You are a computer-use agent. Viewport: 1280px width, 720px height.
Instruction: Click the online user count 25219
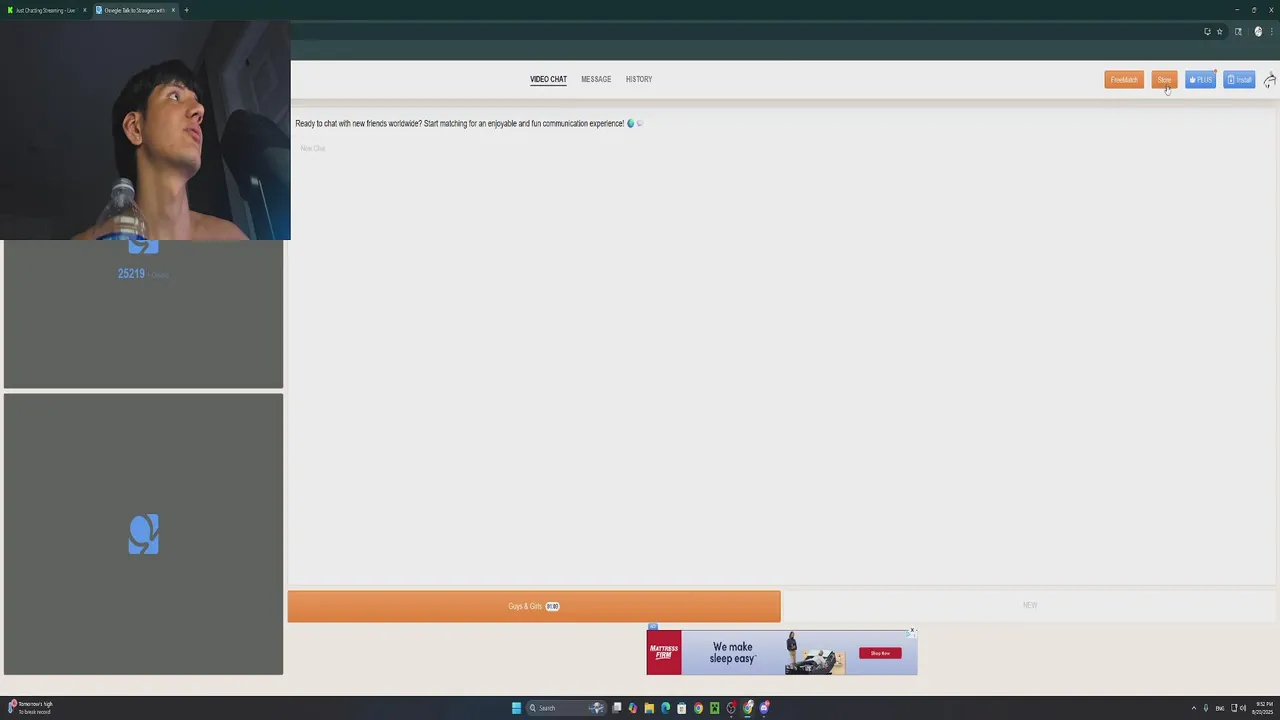point(131,274)
